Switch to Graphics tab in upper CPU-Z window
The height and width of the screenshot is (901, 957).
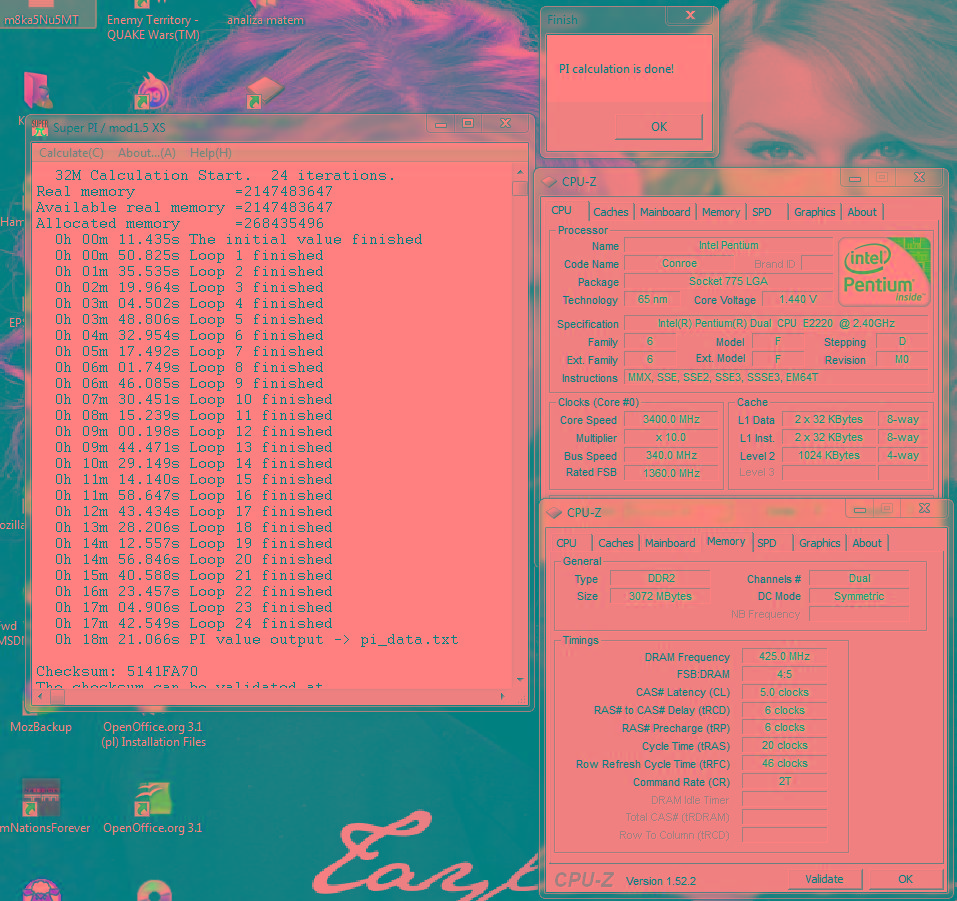(x=814, y=212)
